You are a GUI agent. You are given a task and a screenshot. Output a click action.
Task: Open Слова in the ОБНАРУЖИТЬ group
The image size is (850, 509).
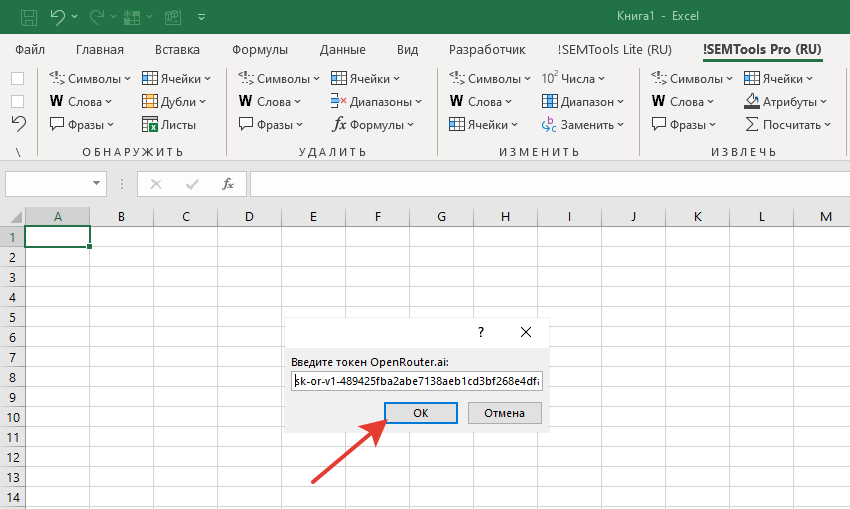pos(80,101)
